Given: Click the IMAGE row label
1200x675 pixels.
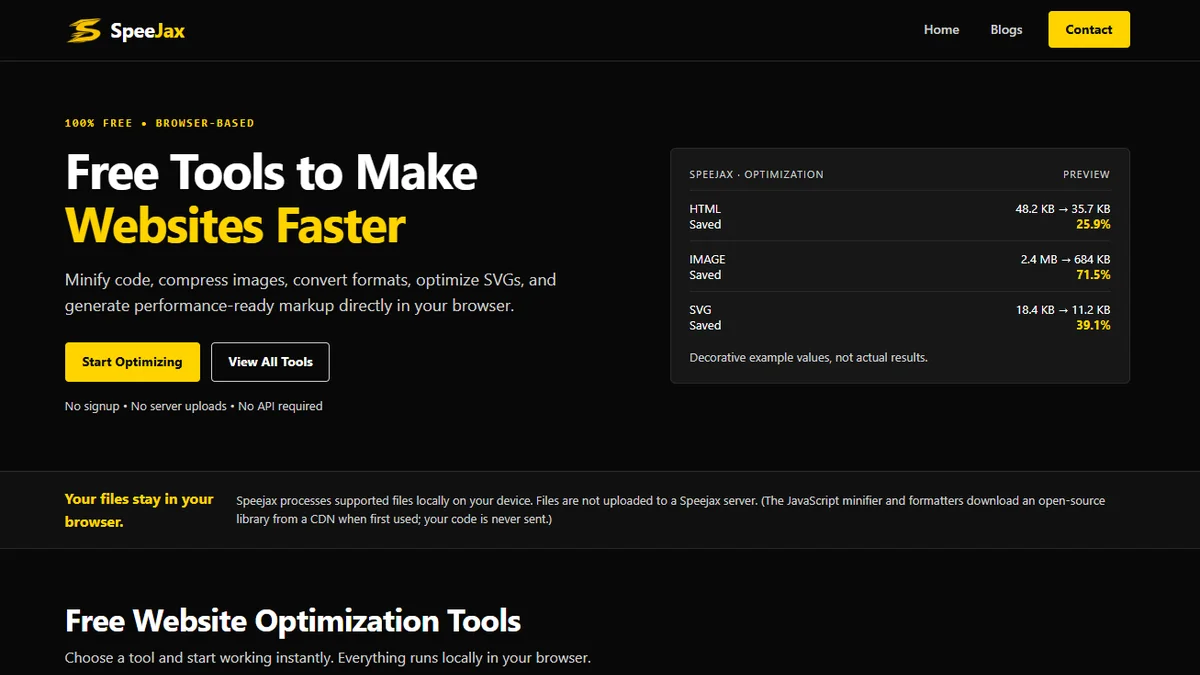Looking at the screenshot, I should (707, 259).
